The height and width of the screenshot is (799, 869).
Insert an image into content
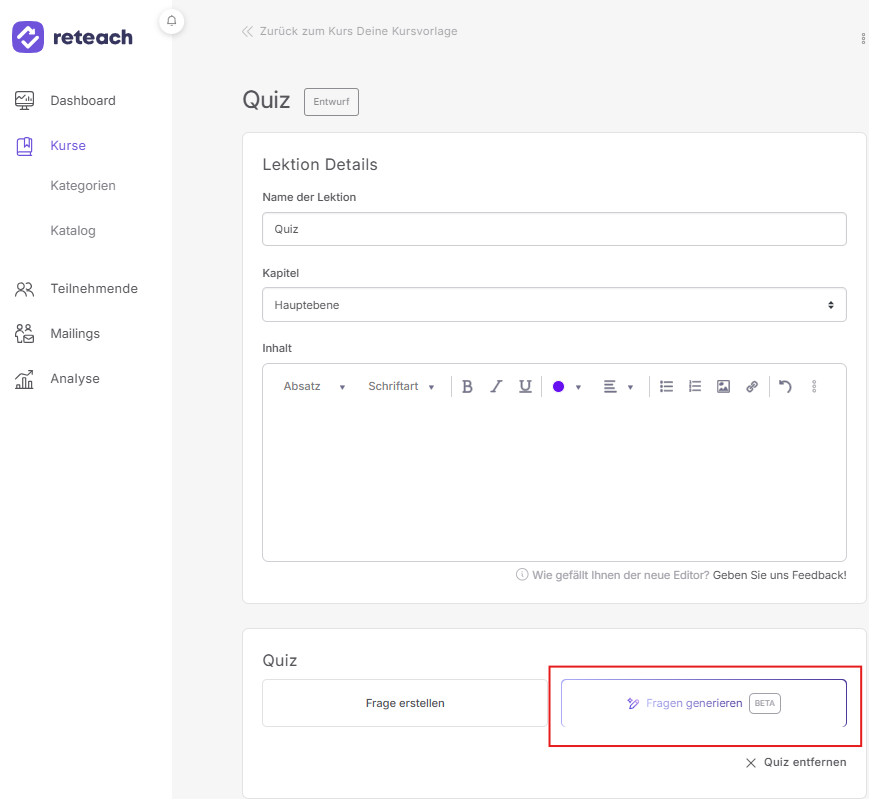723,386
